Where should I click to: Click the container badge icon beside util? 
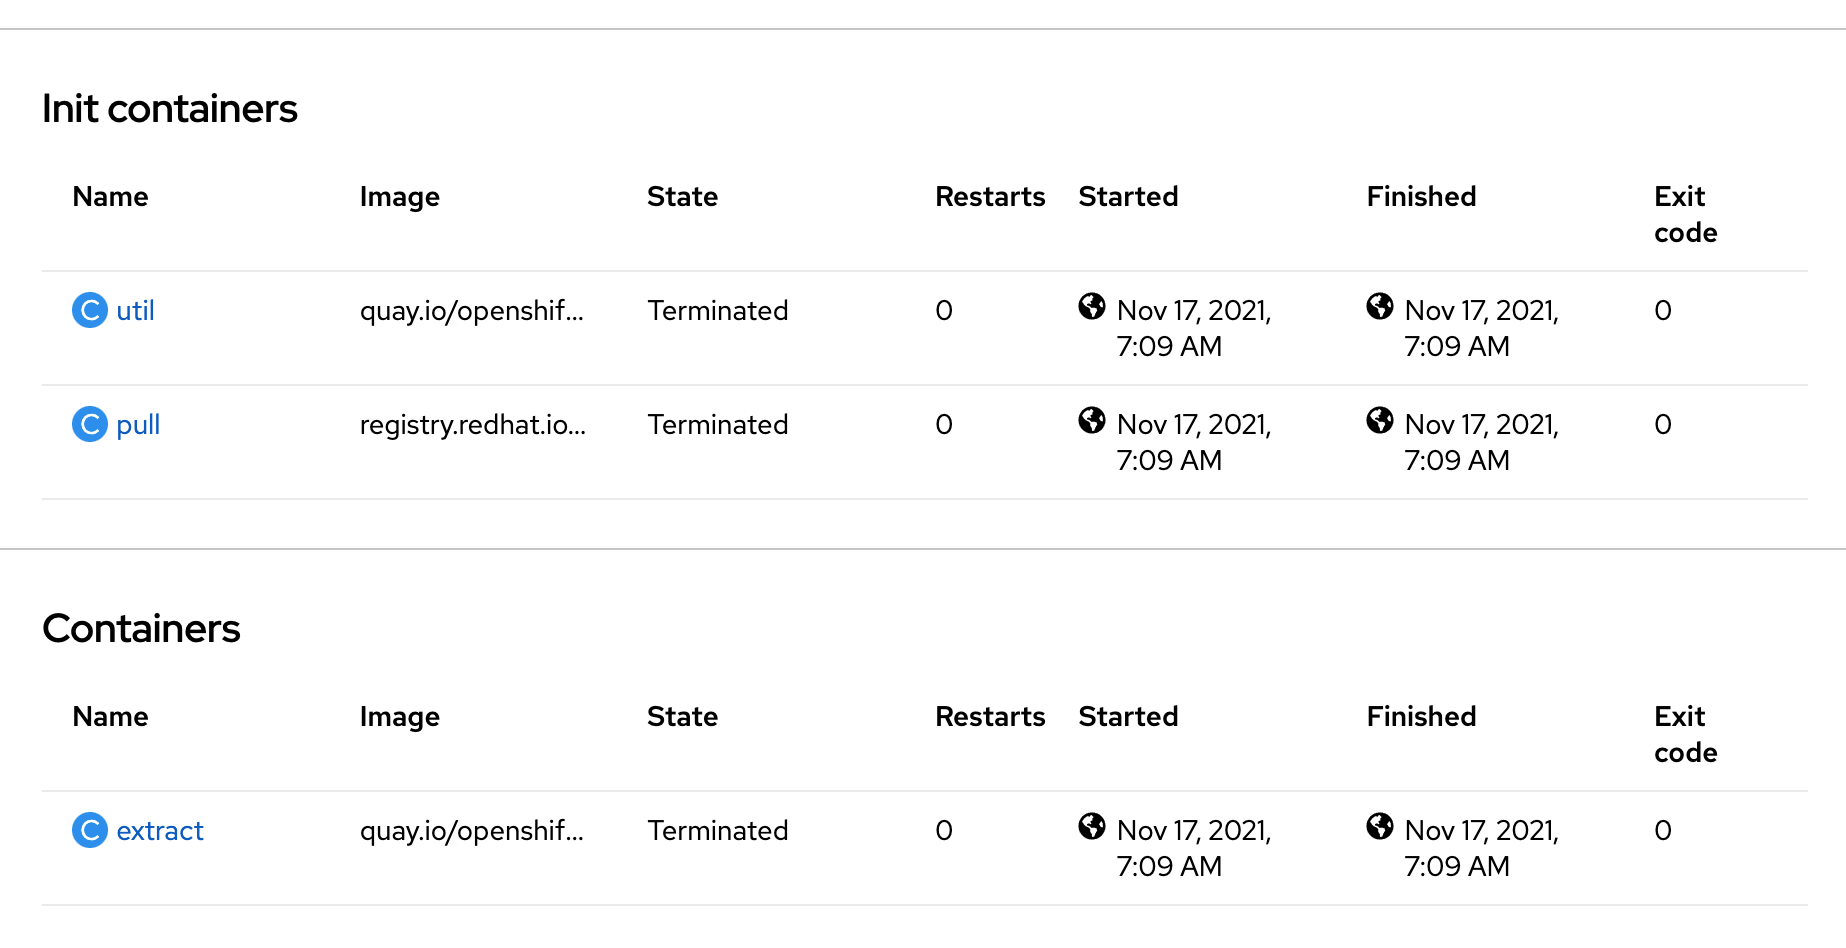[90, 310]
